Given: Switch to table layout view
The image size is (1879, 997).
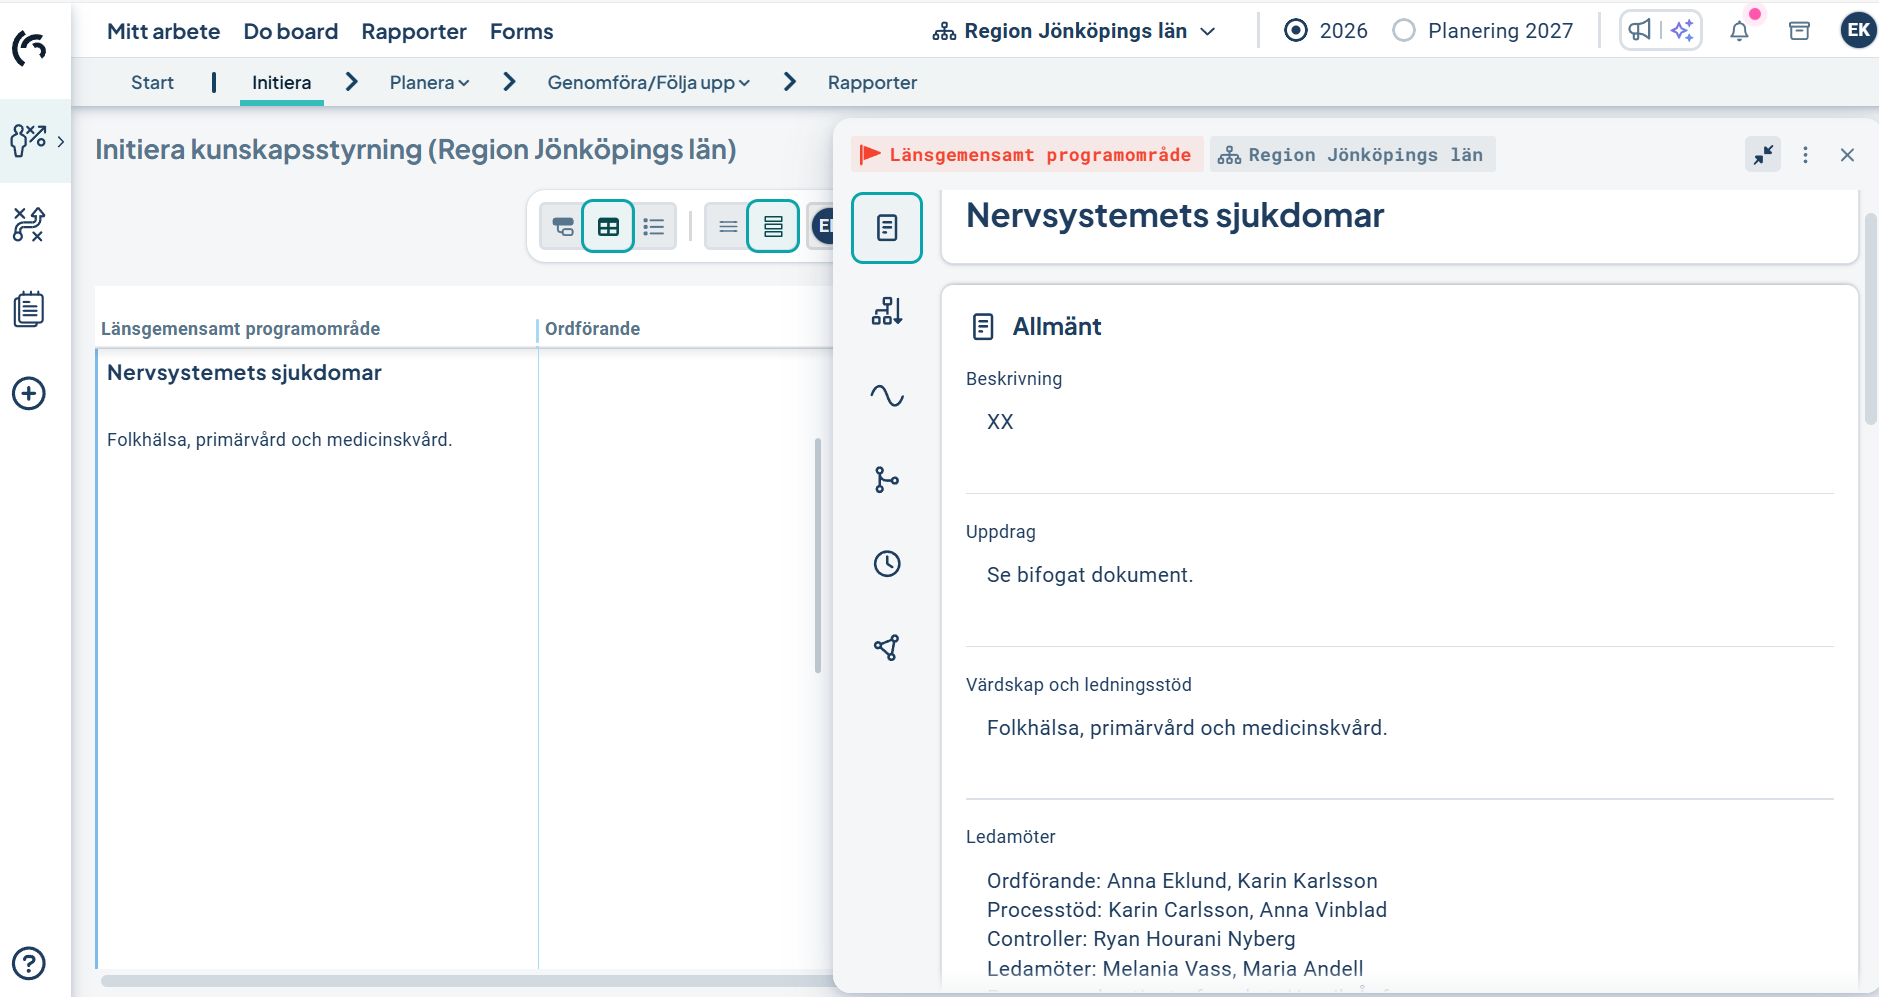Looking at the screenshot, I should tap(608, 226).
